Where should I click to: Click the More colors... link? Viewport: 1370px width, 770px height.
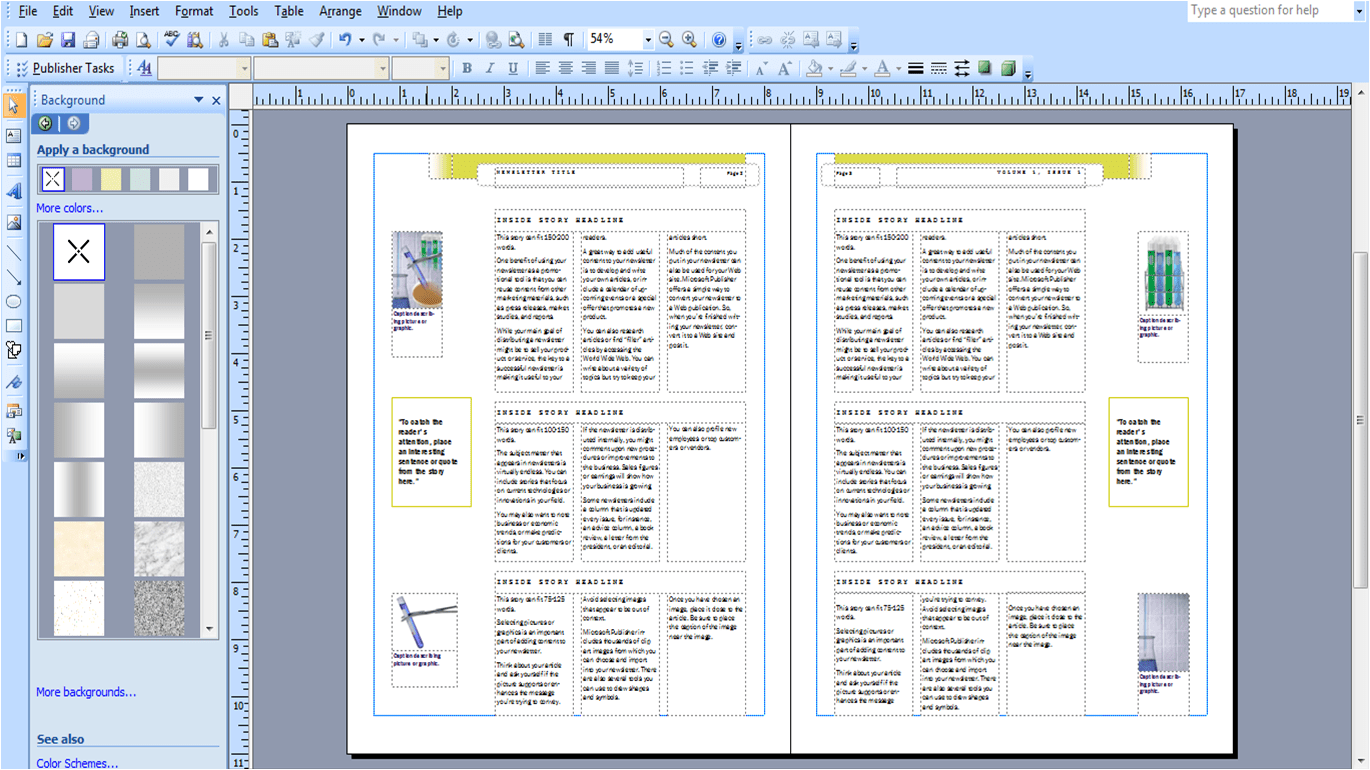pos(69,208)
